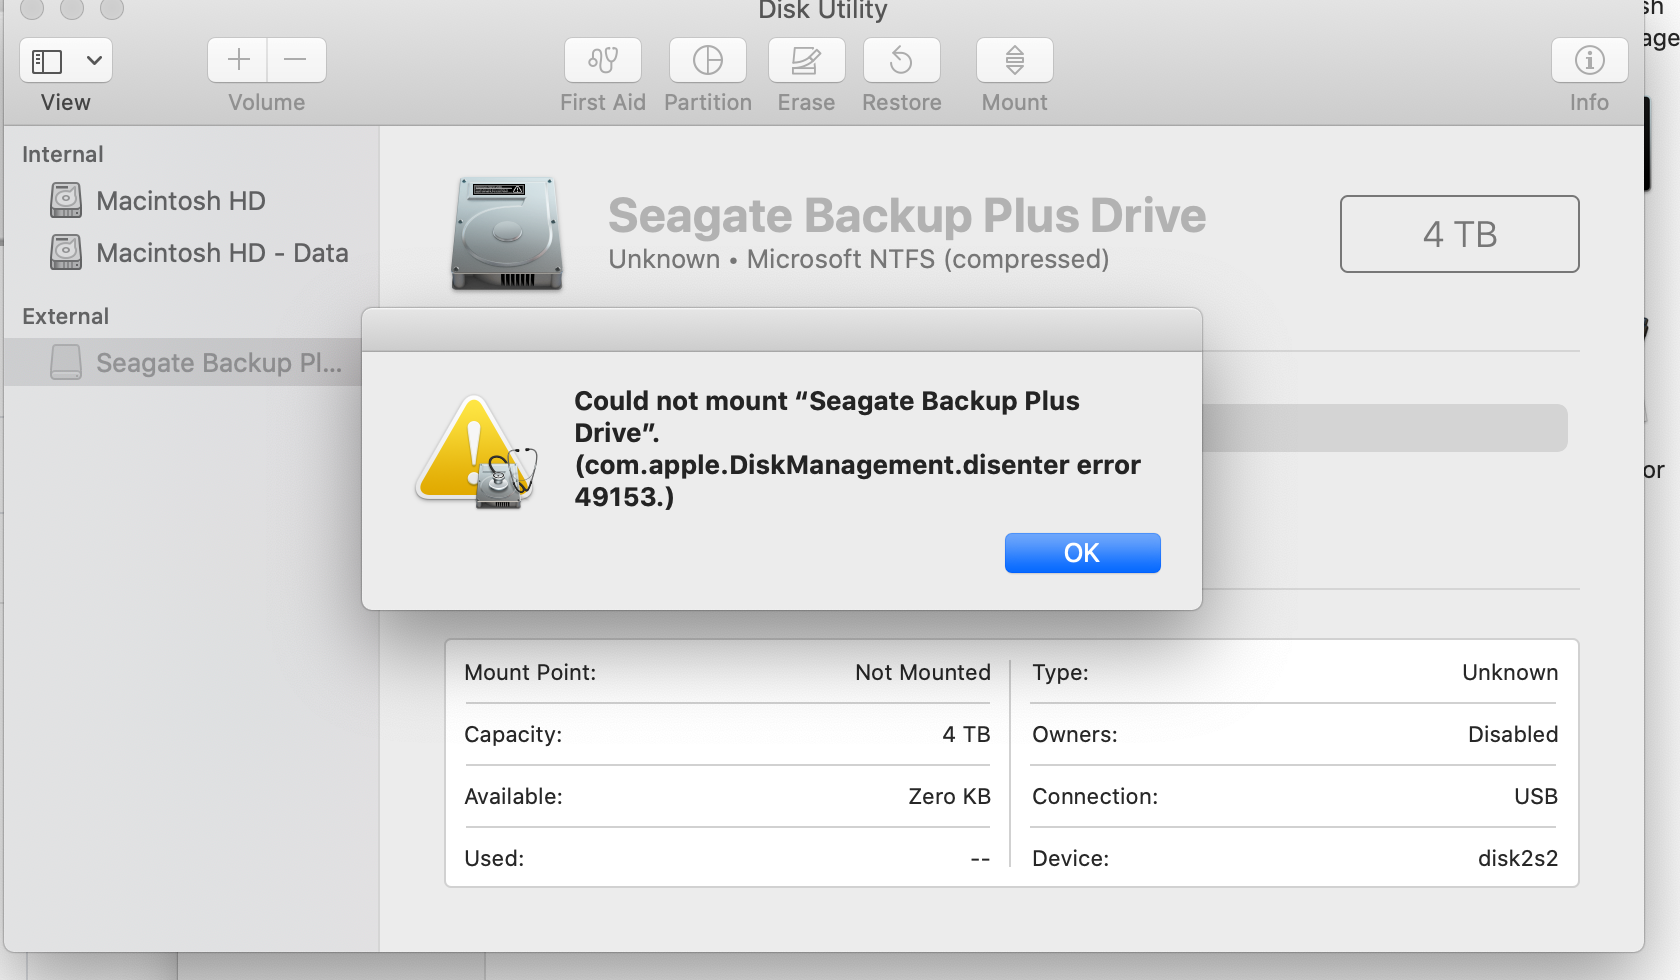Click the External section header
The width and height of the screenshot is (1680, 980).
66,316
